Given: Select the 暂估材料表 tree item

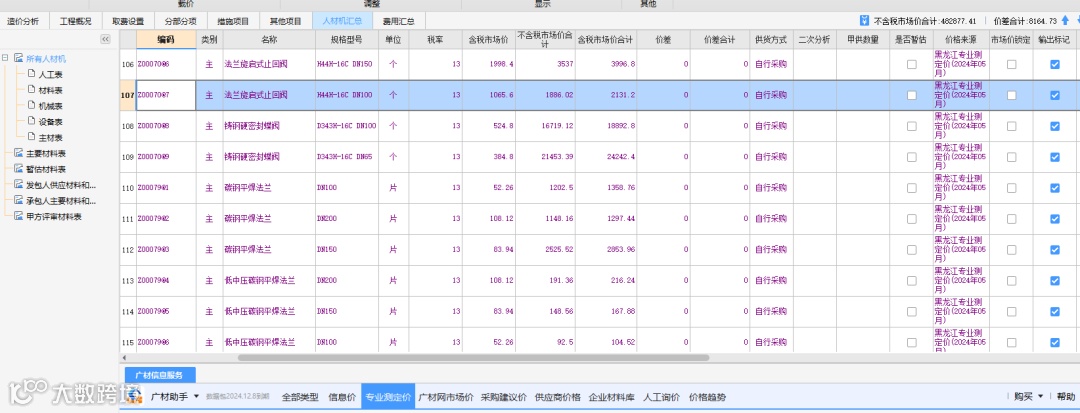Looking at the screenshot, I should 46,169.
